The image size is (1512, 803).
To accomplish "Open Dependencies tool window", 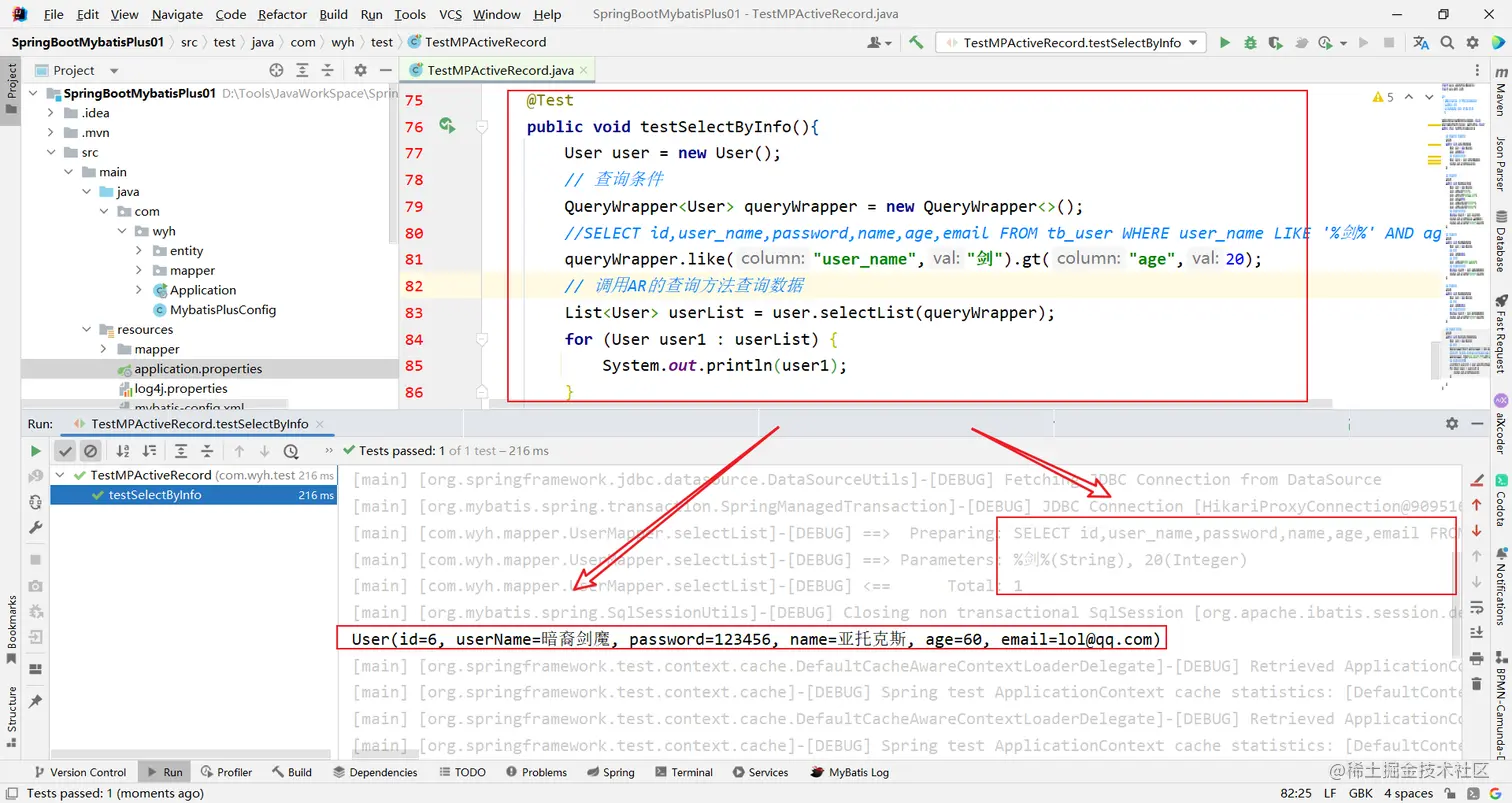I will (375, 772).
